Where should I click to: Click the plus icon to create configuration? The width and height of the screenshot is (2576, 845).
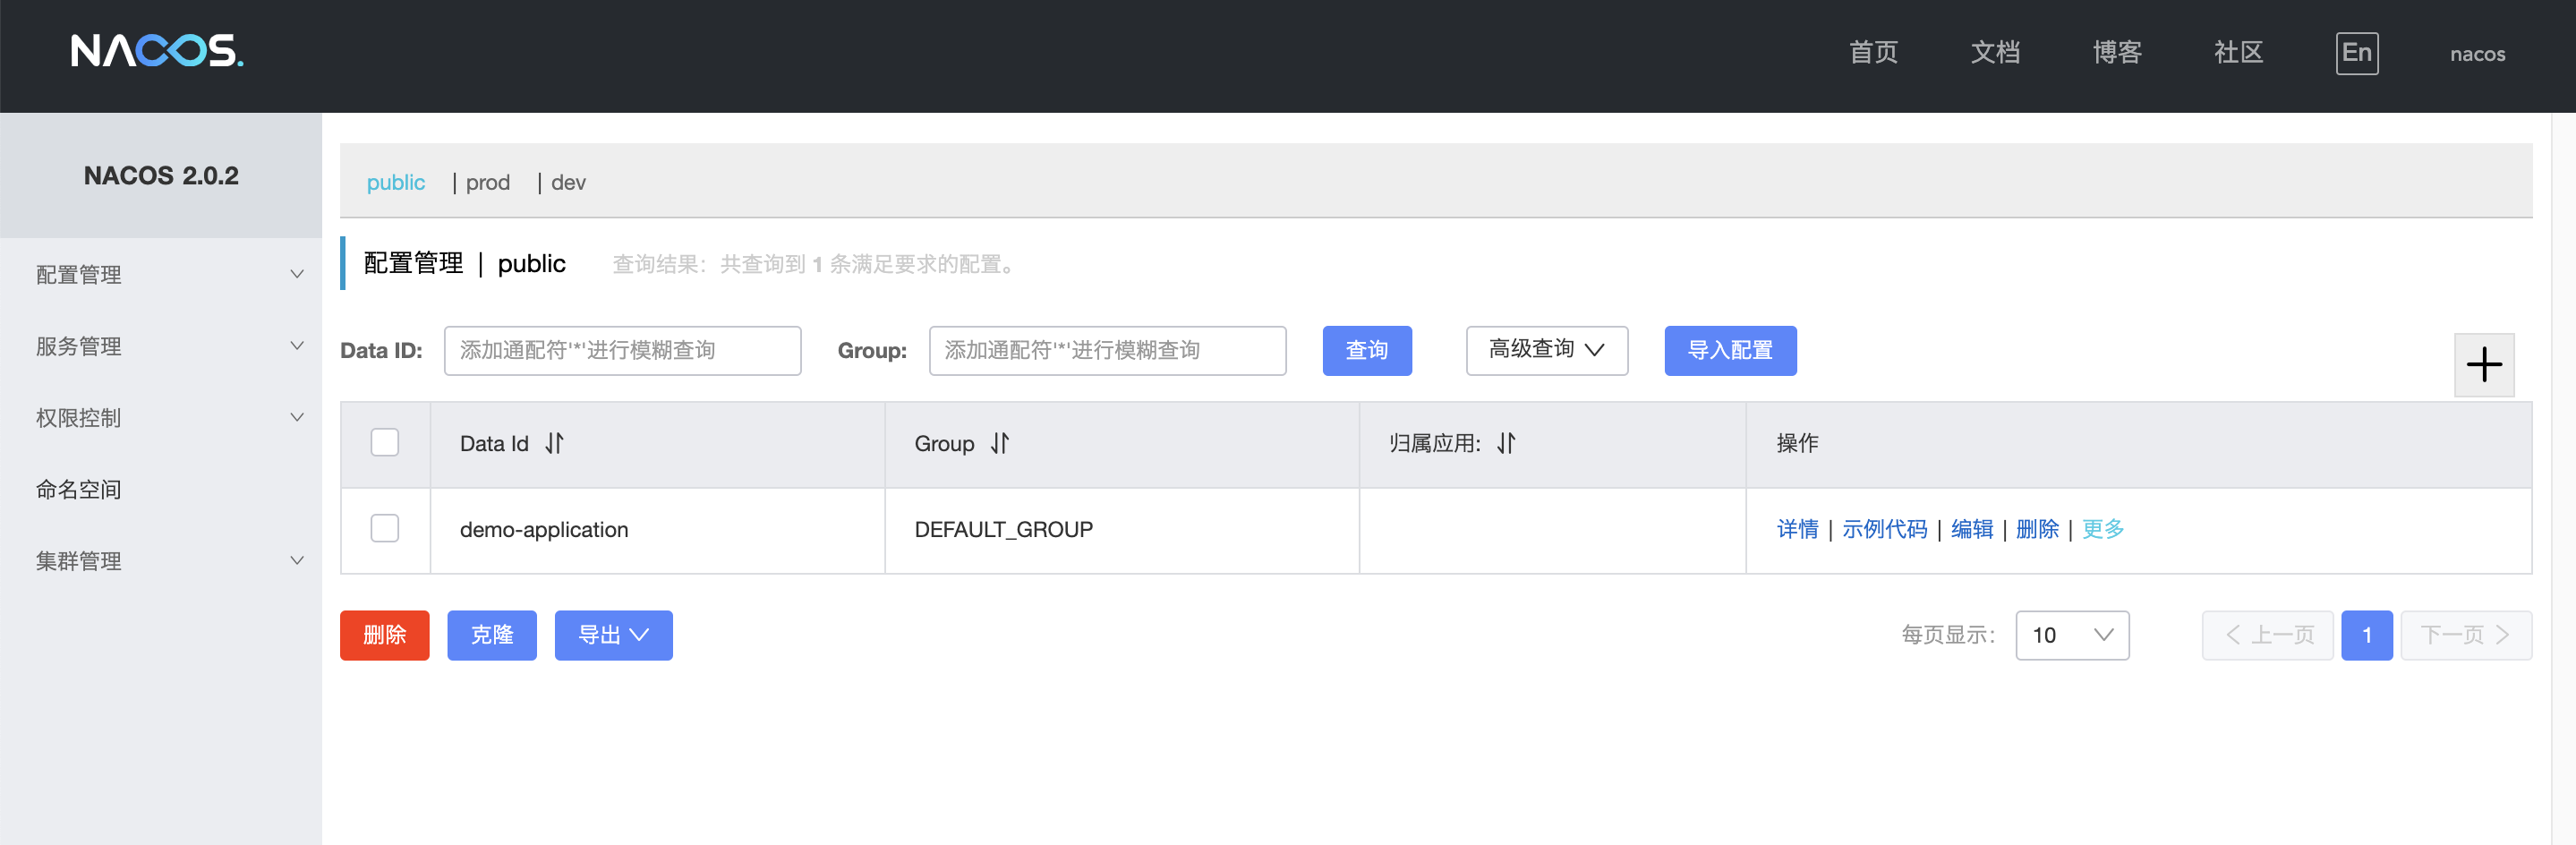tap(2484, 365)
